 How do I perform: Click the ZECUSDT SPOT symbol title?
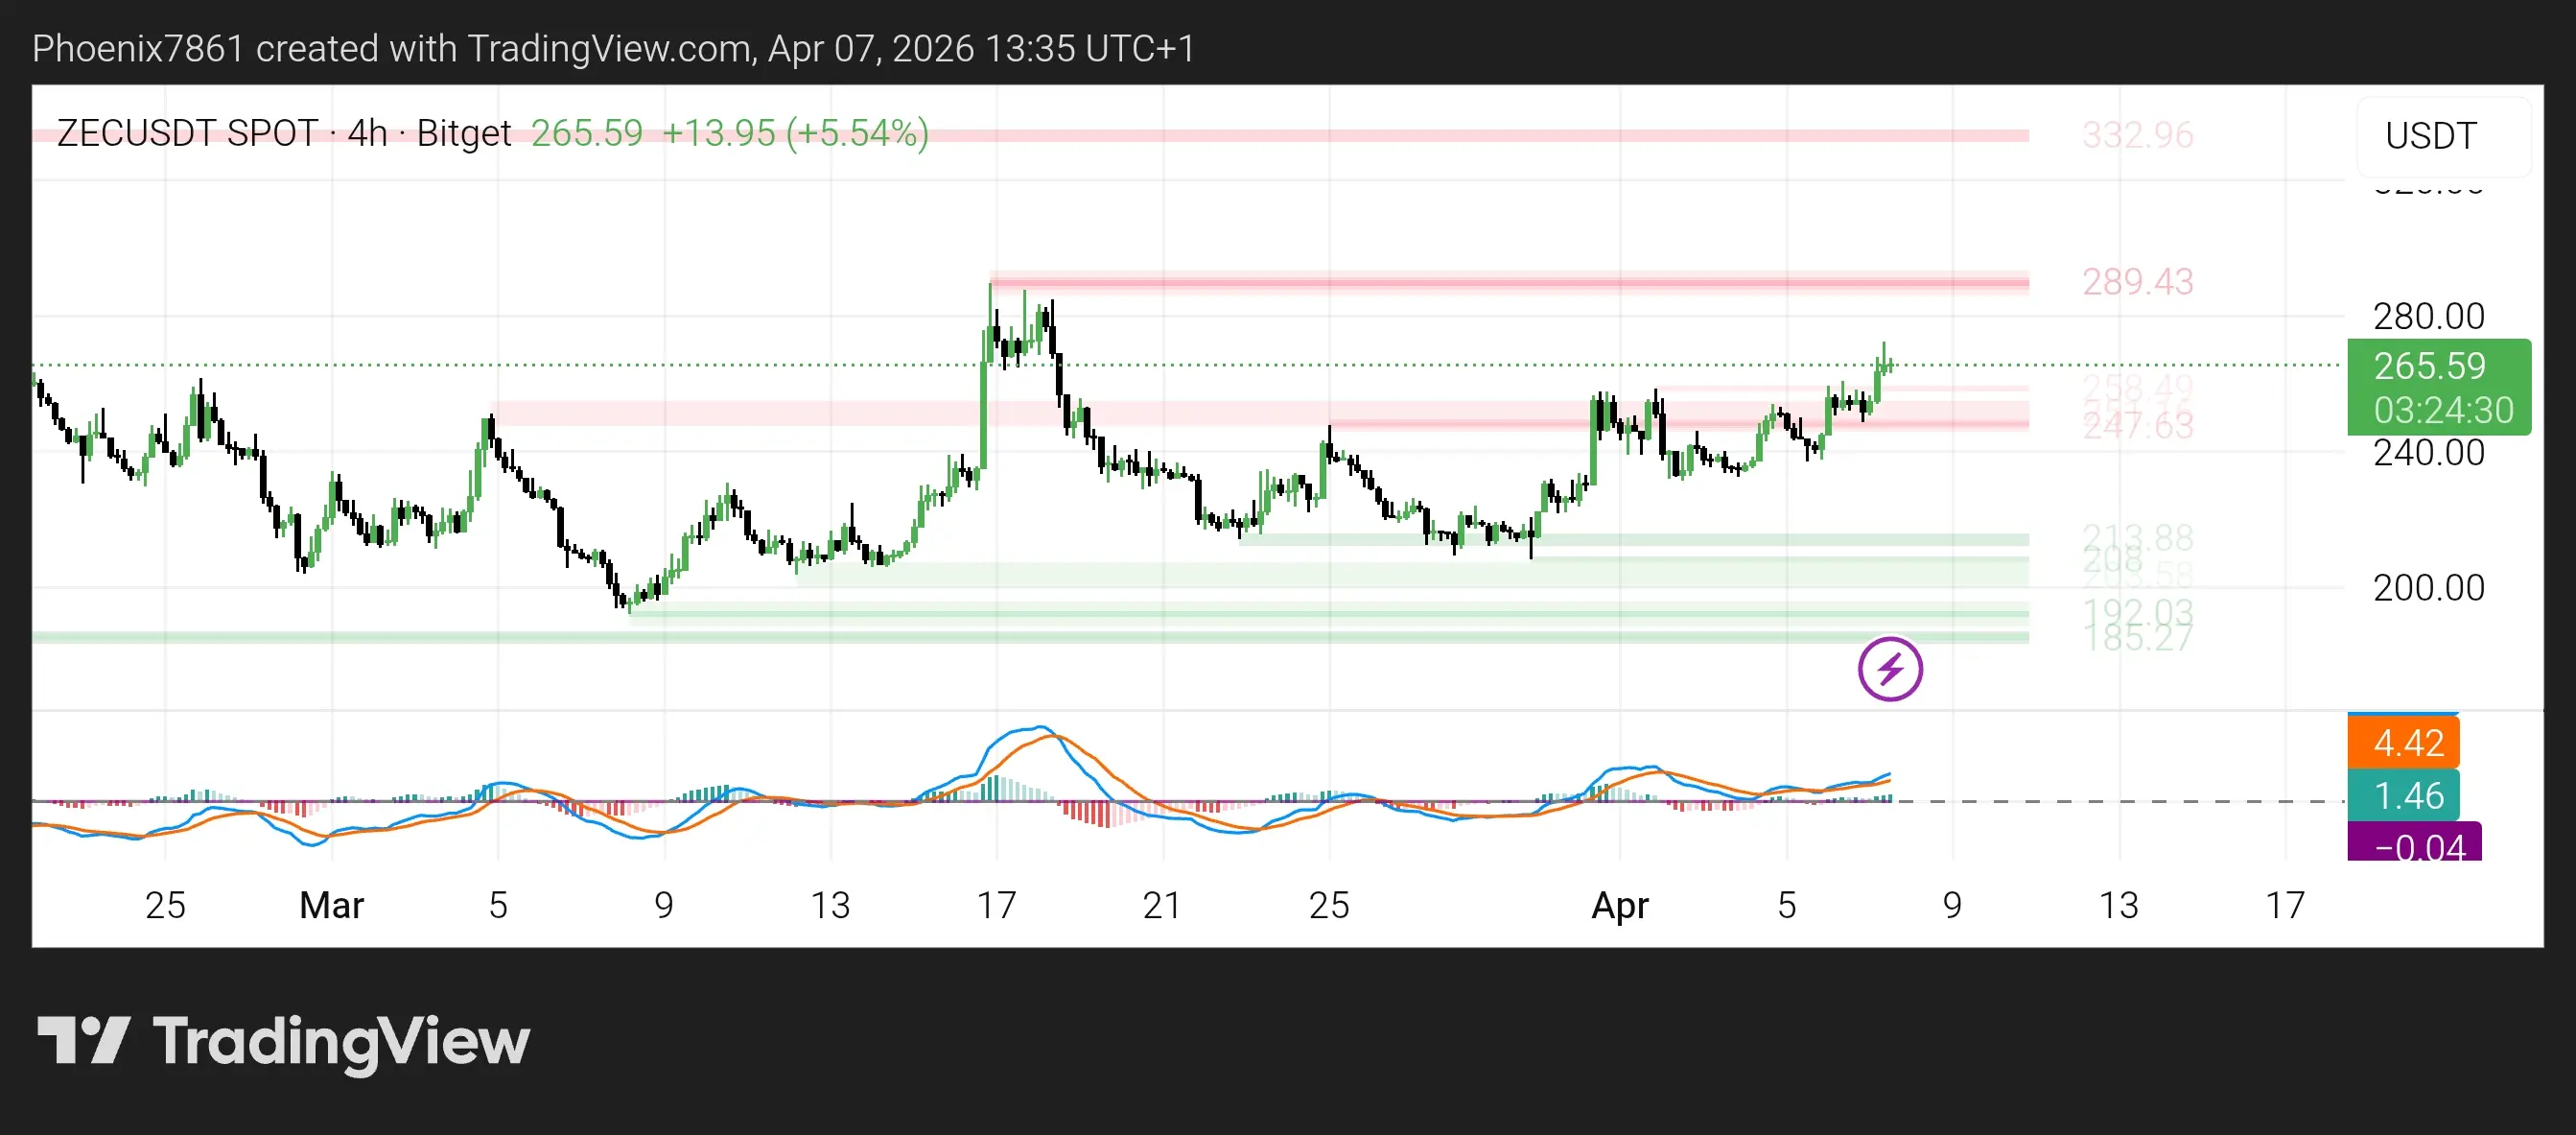click(x=187, y=133)
